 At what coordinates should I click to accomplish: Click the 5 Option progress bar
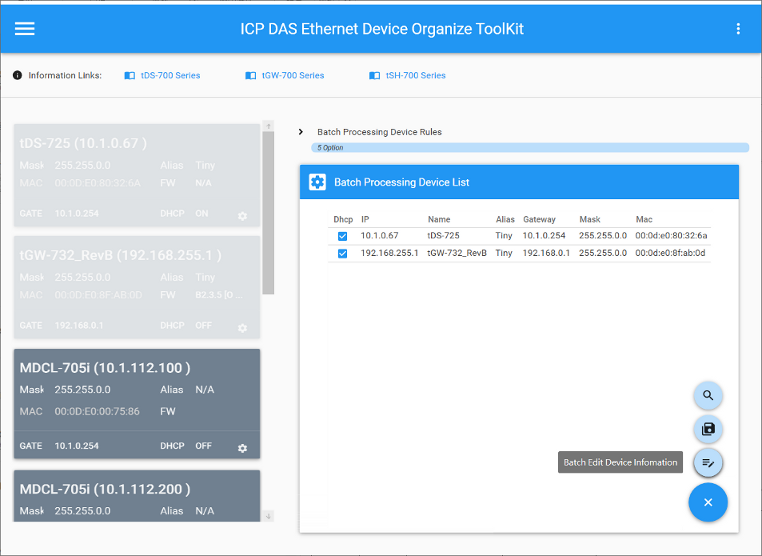[530, 148]
